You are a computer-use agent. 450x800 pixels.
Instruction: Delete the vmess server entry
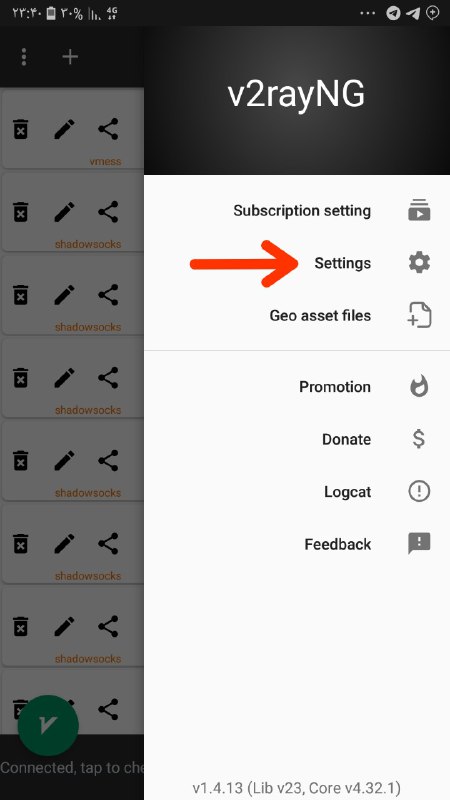[20, 129]
